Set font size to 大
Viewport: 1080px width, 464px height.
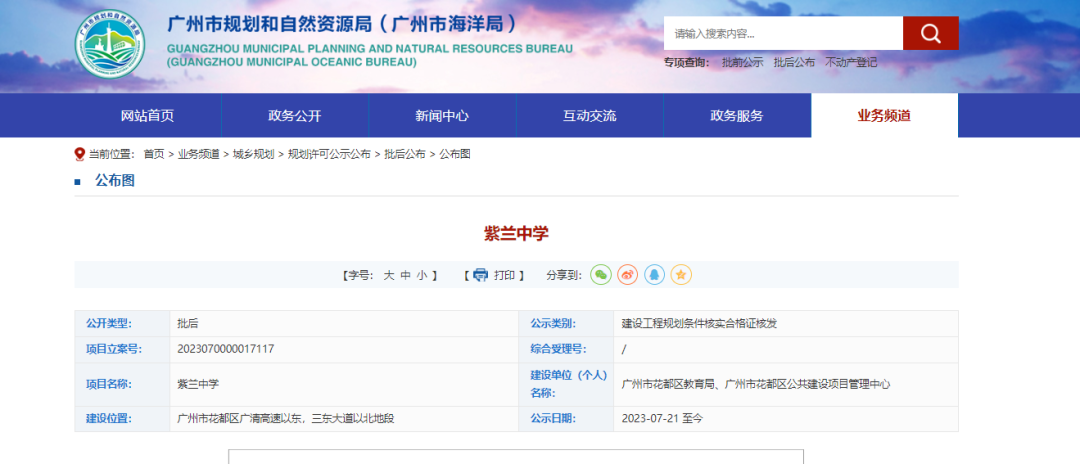click(388, 275)
